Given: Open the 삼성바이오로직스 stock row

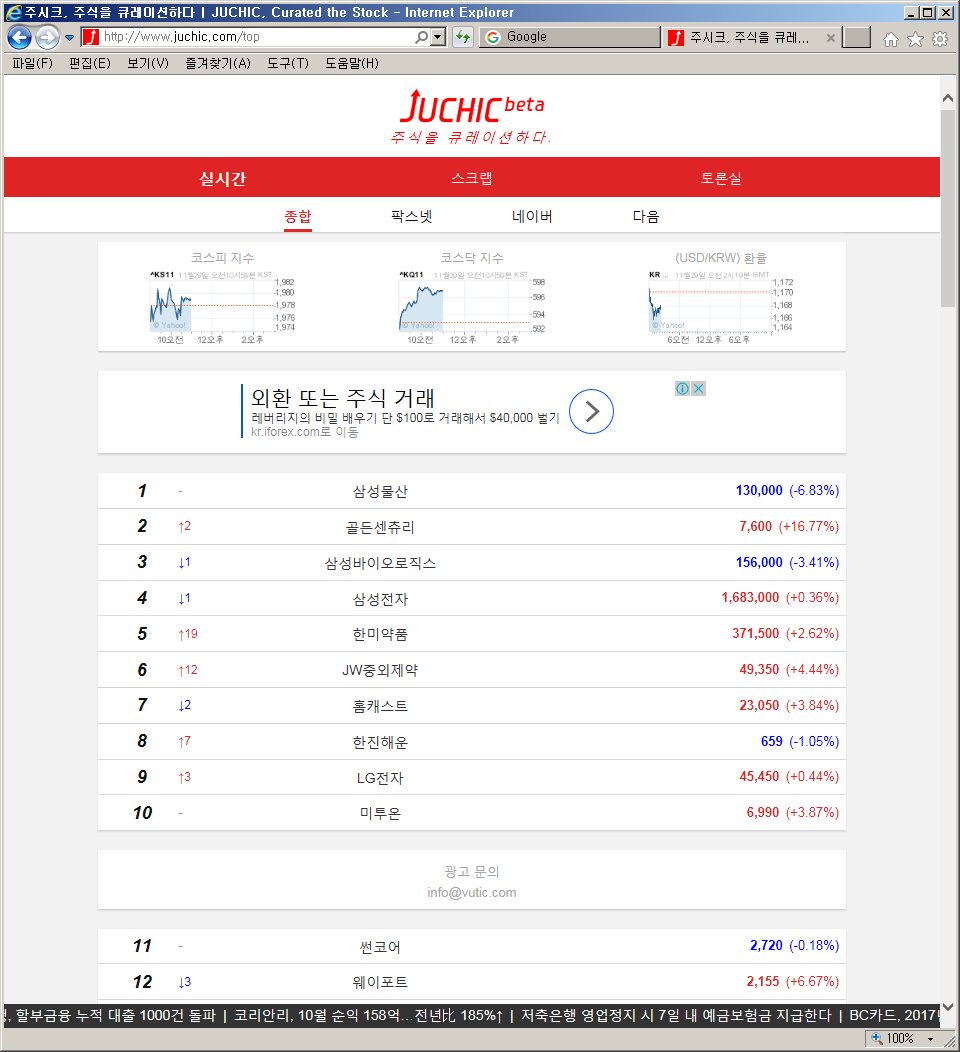Looking at the screenshot, I should (x=472, y=562).
